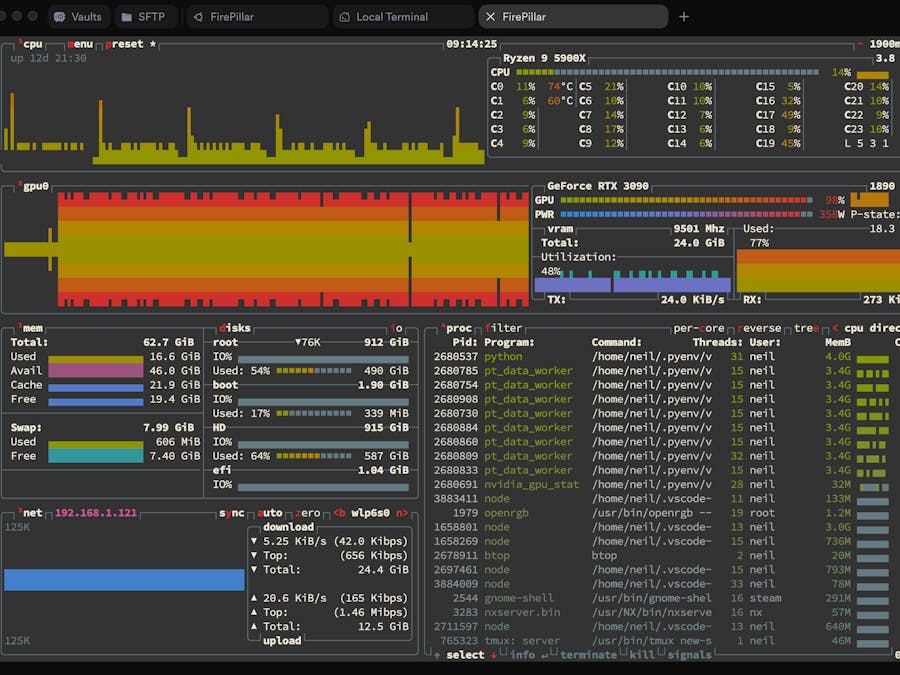This screenshot has height=675, width=900.
Task: Click the select down arrow in proc footer
Action: click(x=493, y=655)
